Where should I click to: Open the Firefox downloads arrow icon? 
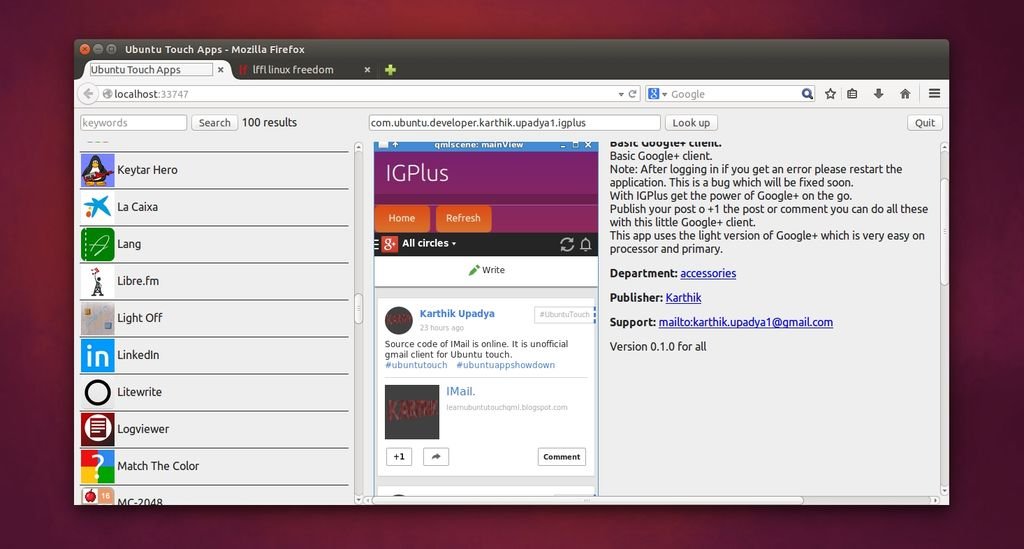click(879, 94)
